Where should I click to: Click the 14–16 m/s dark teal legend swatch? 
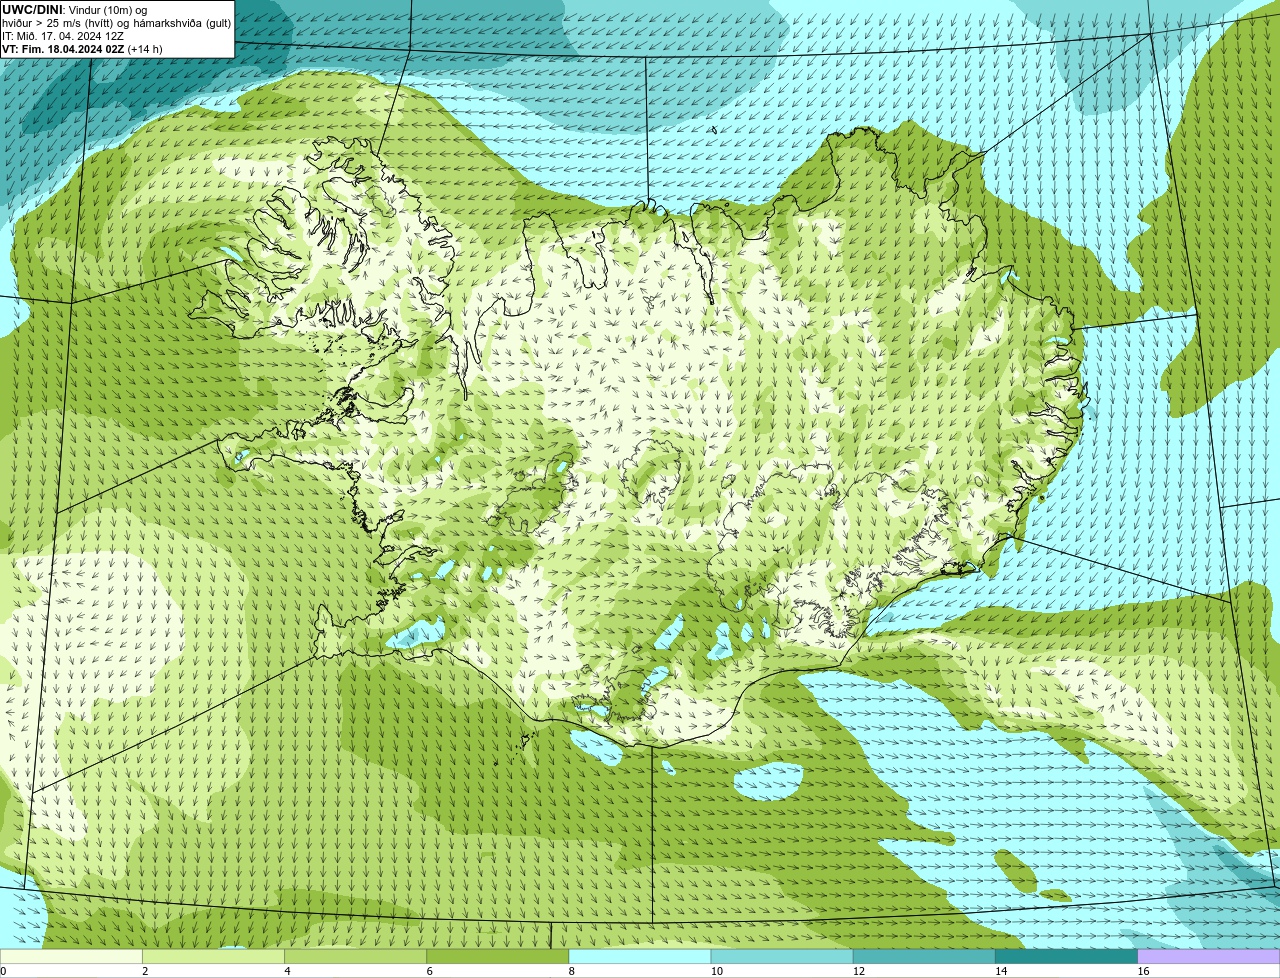[1066, 956]
